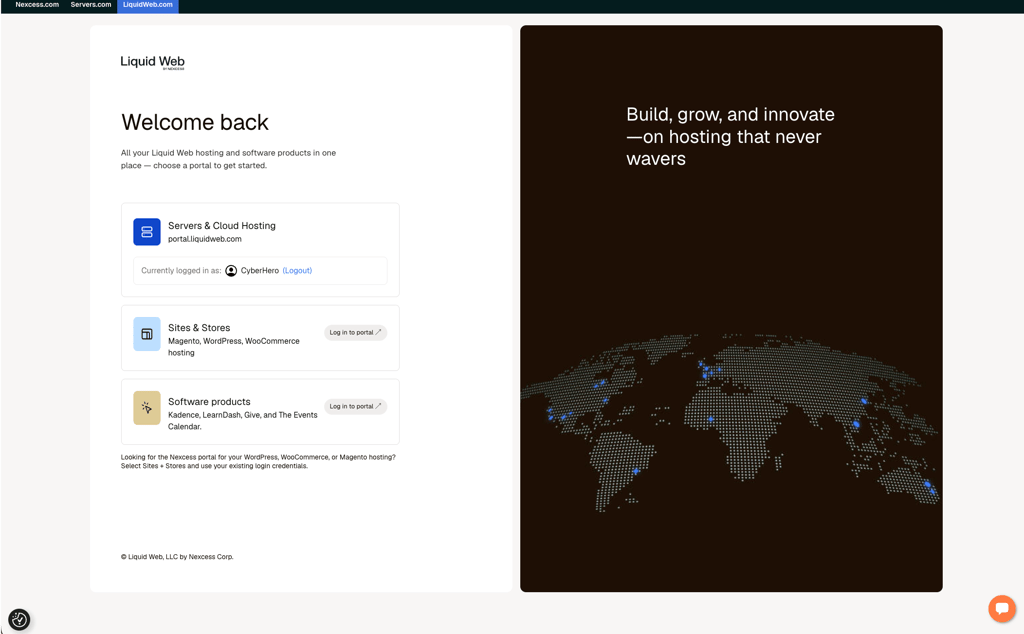The width and height of the screenshot is (1024, 634).
Task: Click the CyberHero user avatar icon
Action: 231,270
